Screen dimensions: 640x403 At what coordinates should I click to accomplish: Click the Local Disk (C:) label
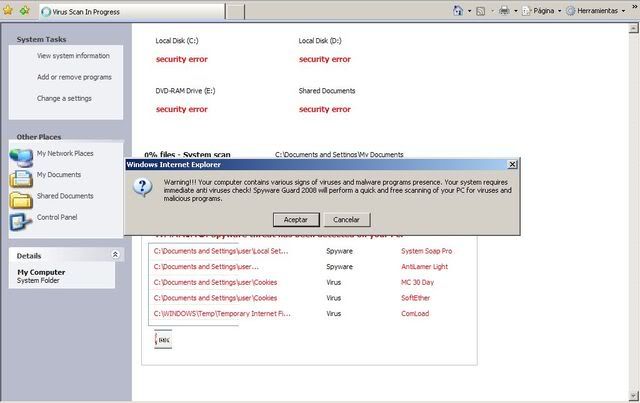[x=177, y=40]
